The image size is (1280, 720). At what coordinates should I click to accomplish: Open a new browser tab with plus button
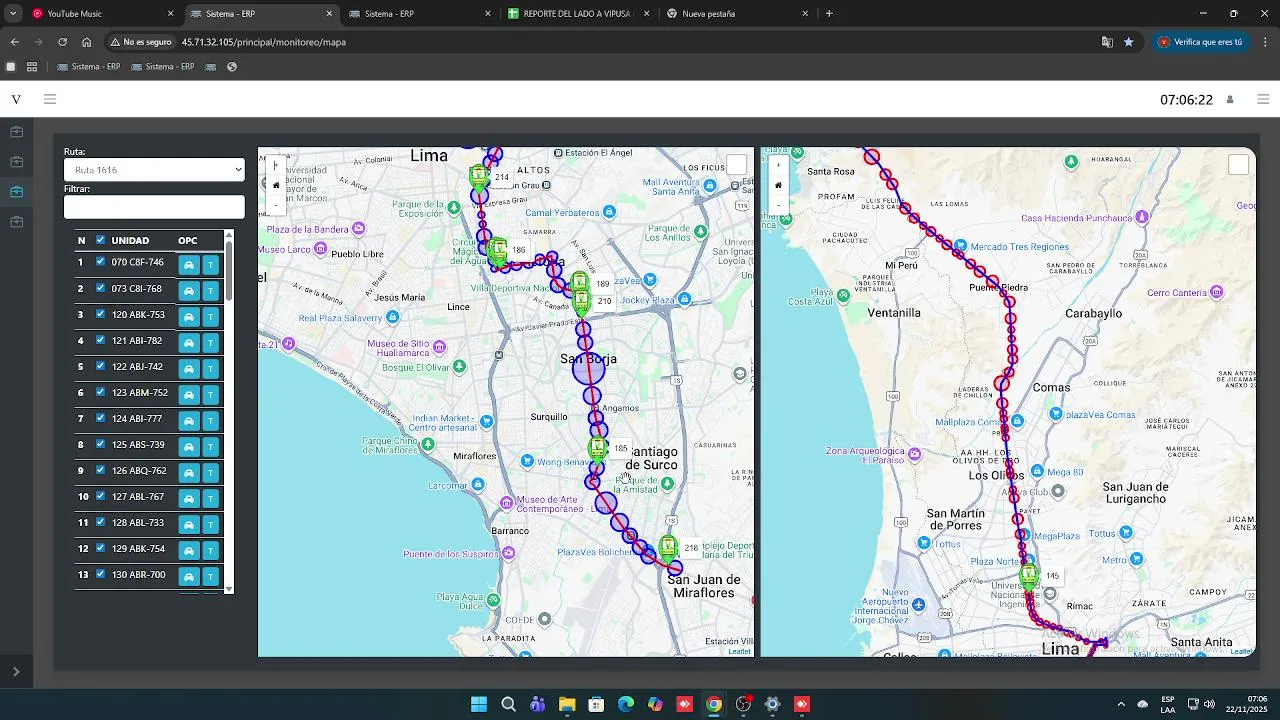pyautogui.click(x=829, y=14)
